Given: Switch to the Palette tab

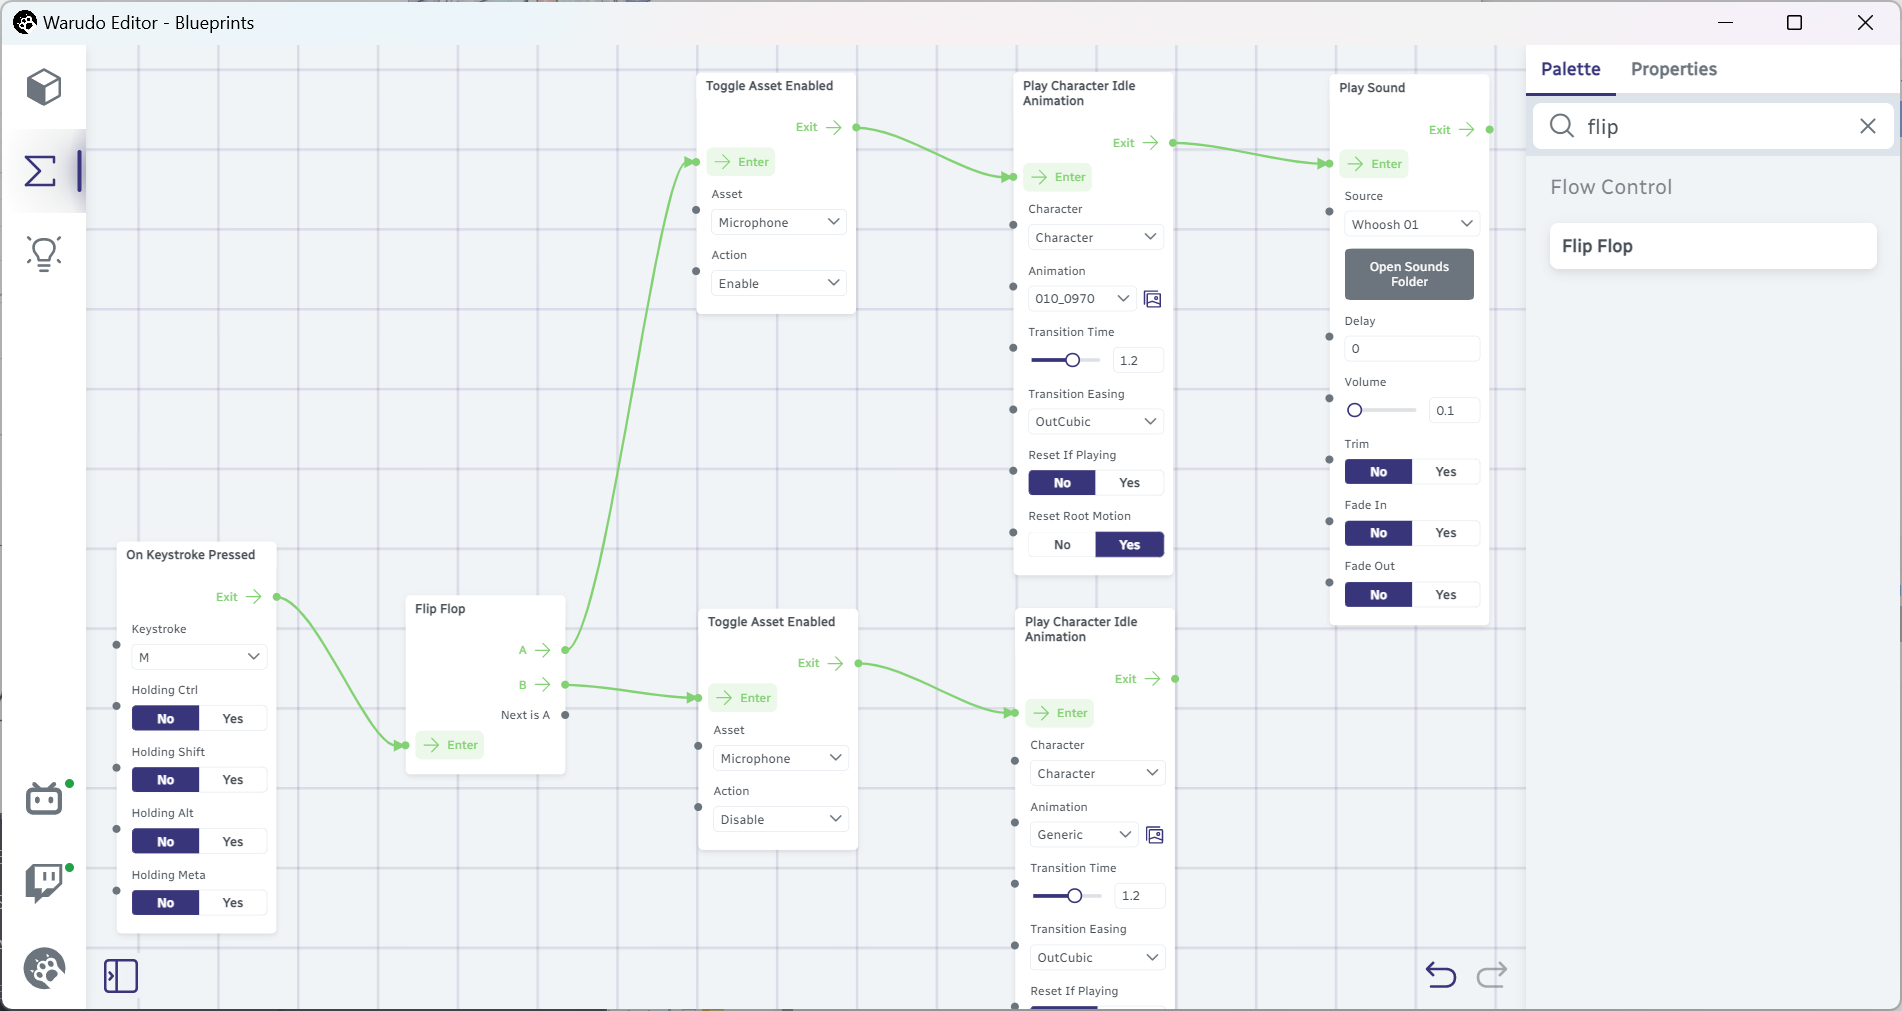Looking at the screenshot, I should coord(1570,69).
